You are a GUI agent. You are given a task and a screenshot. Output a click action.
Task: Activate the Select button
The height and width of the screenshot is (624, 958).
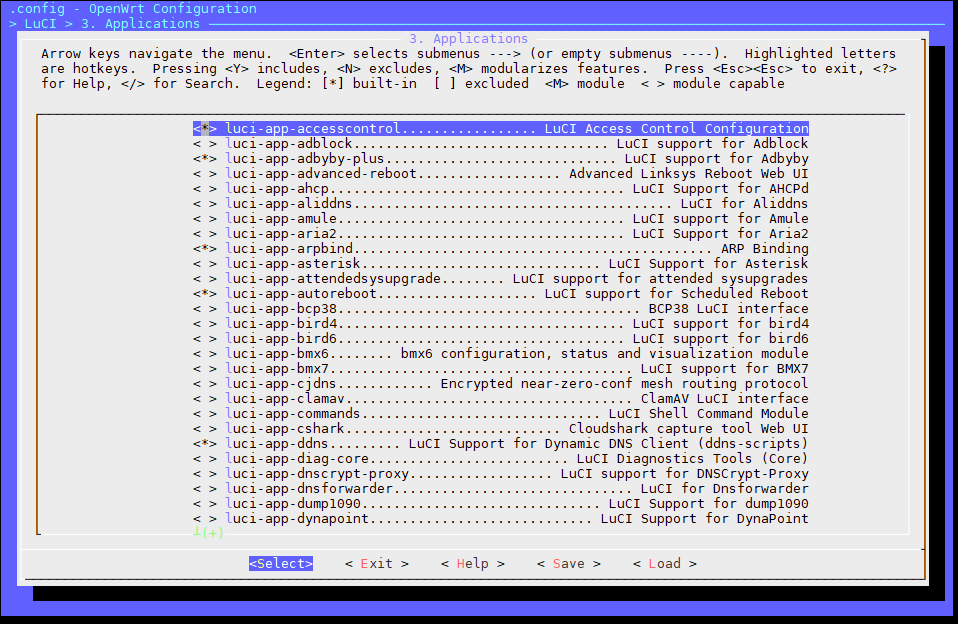coord(280,563)
